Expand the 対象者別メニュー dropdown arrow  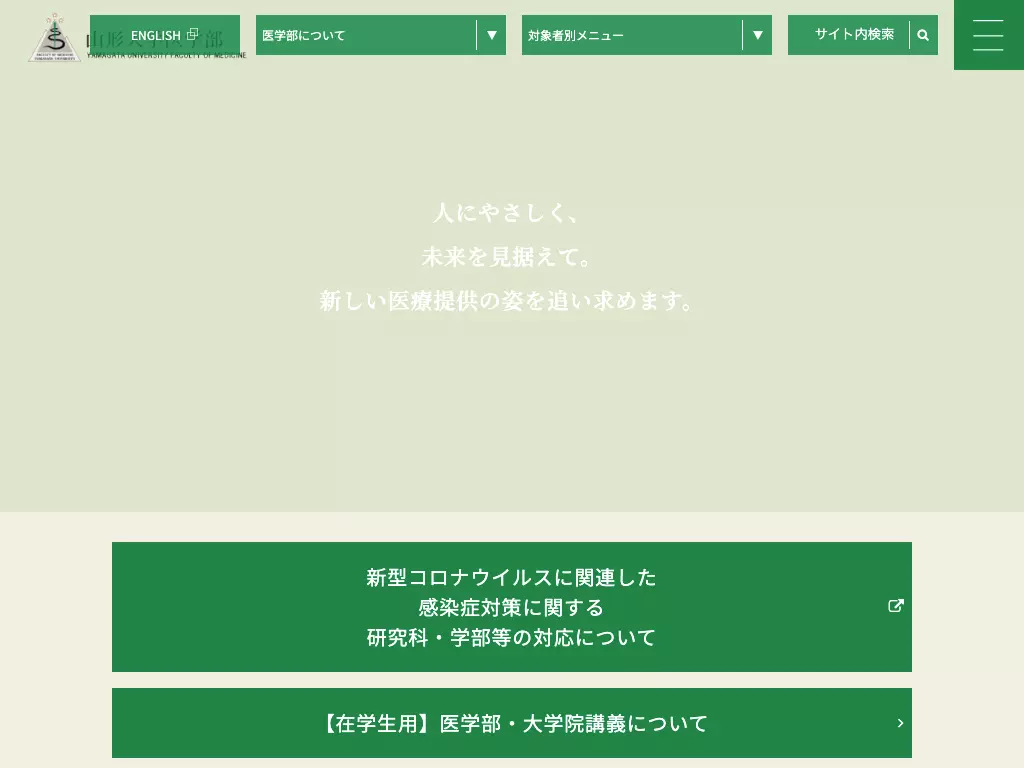(x=758, y=35)
